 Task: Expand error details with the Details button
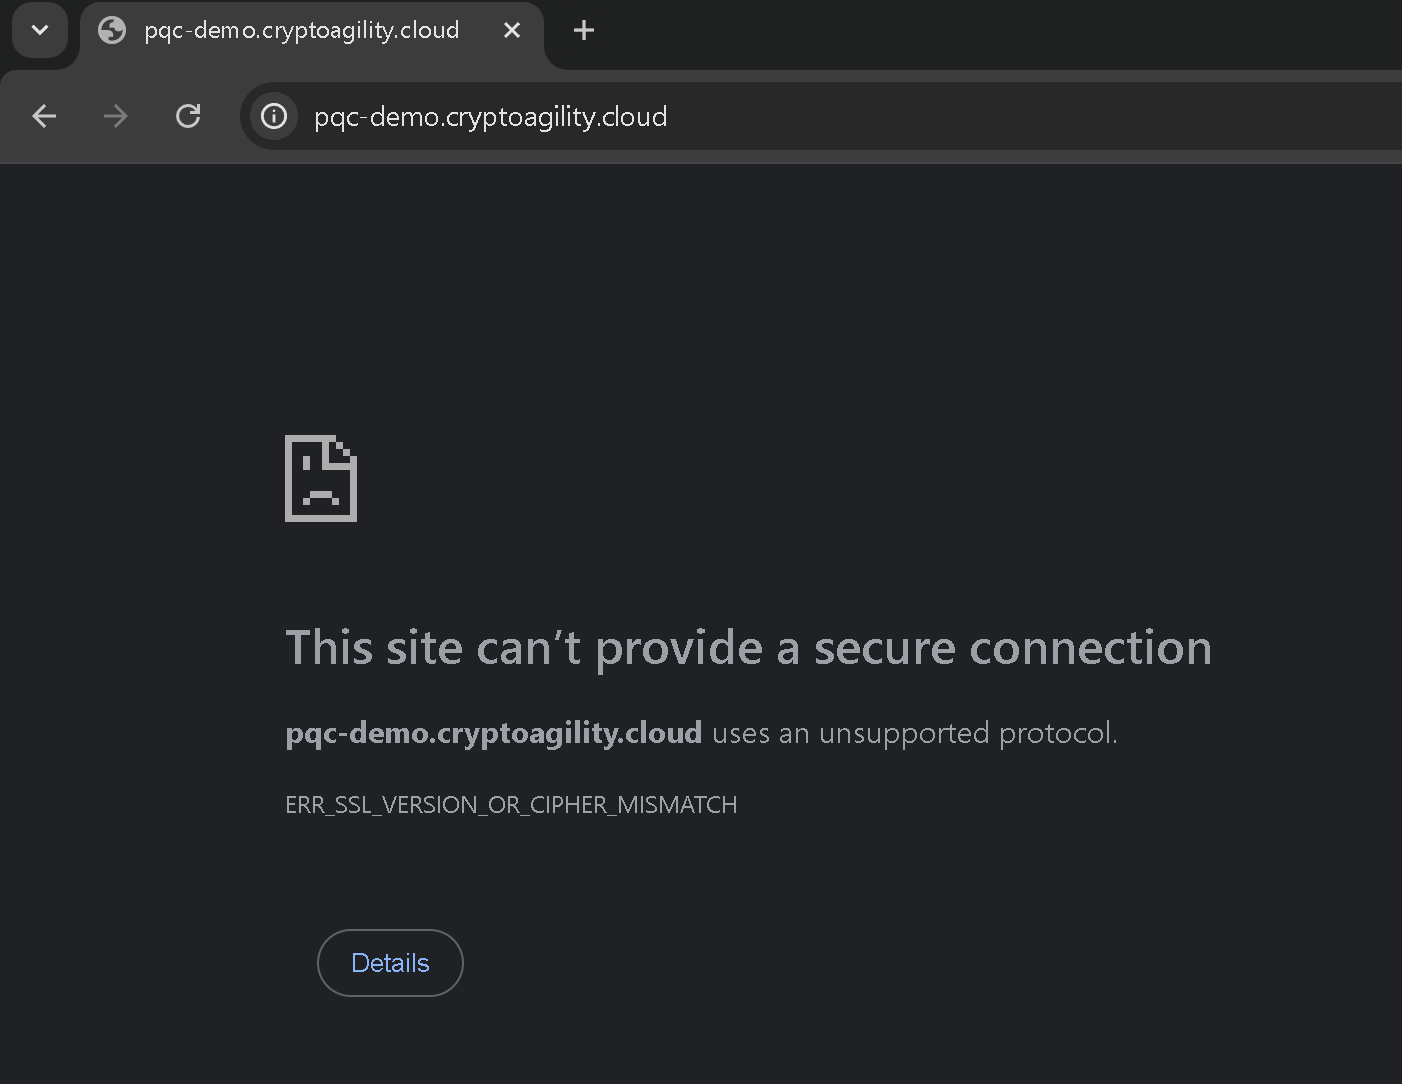pos(390,962)
